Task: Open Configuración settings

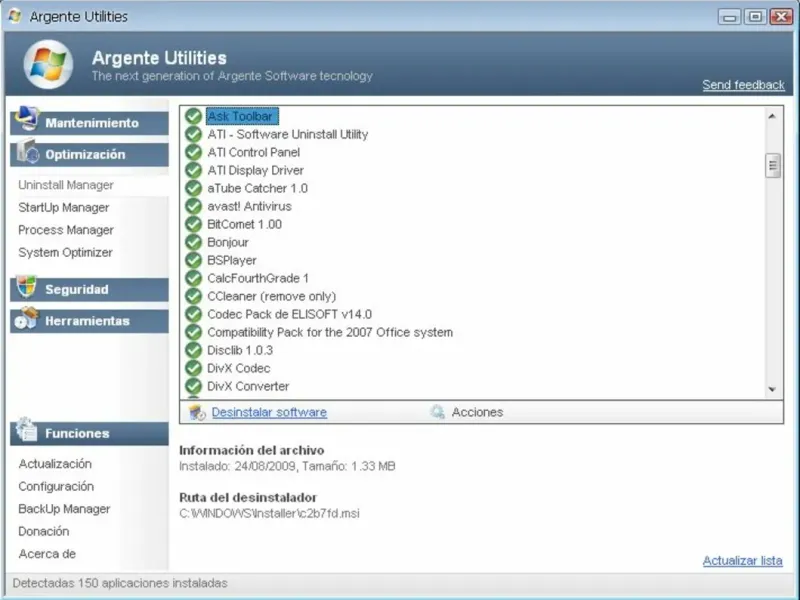Action: pos(56,486)
